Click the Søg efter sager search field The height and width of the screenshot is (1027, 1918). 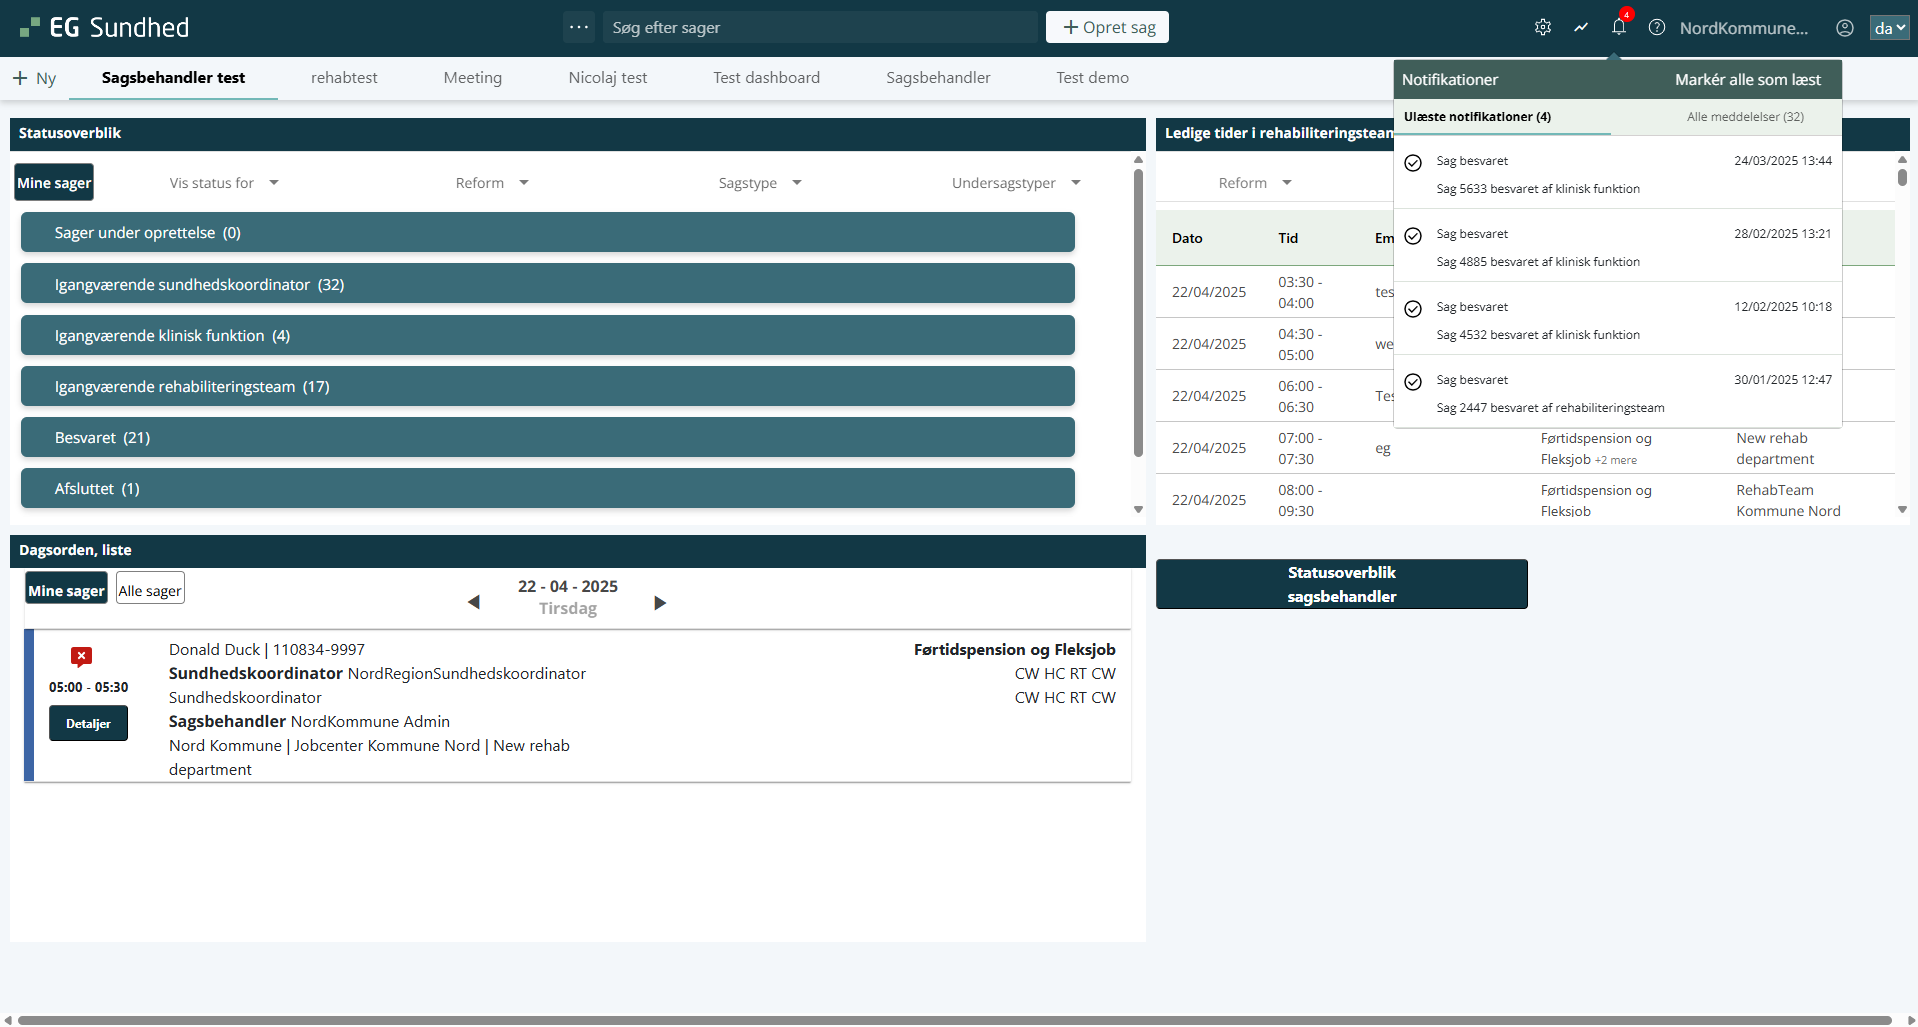point(820,28)
